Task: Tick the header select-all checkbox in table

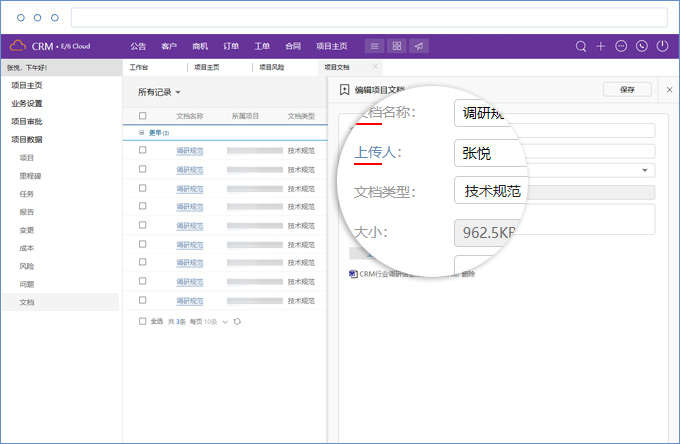Action: pos(143,116)
